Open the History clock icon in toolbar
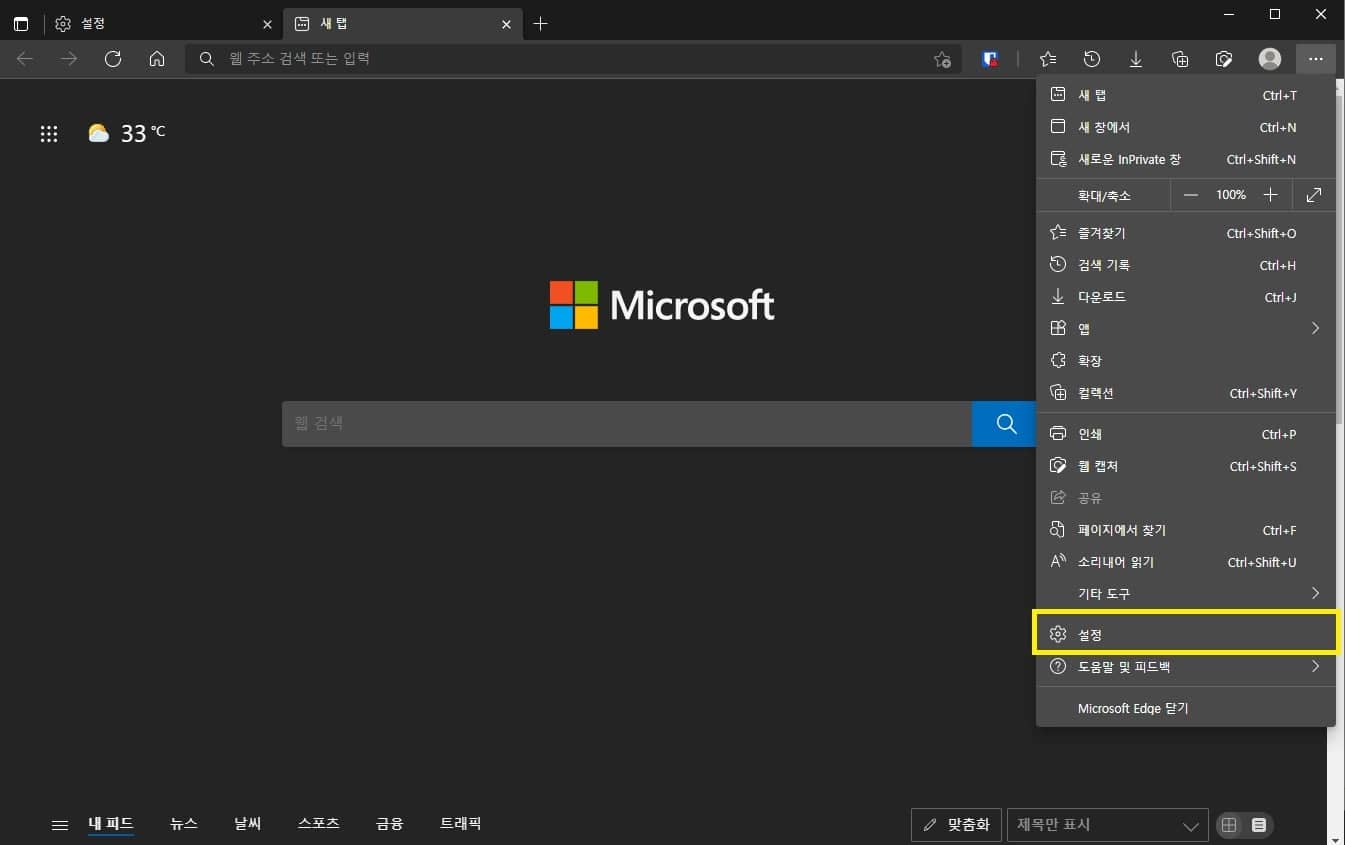Screen dimensions: 1345x845 tap(1092, 59)
